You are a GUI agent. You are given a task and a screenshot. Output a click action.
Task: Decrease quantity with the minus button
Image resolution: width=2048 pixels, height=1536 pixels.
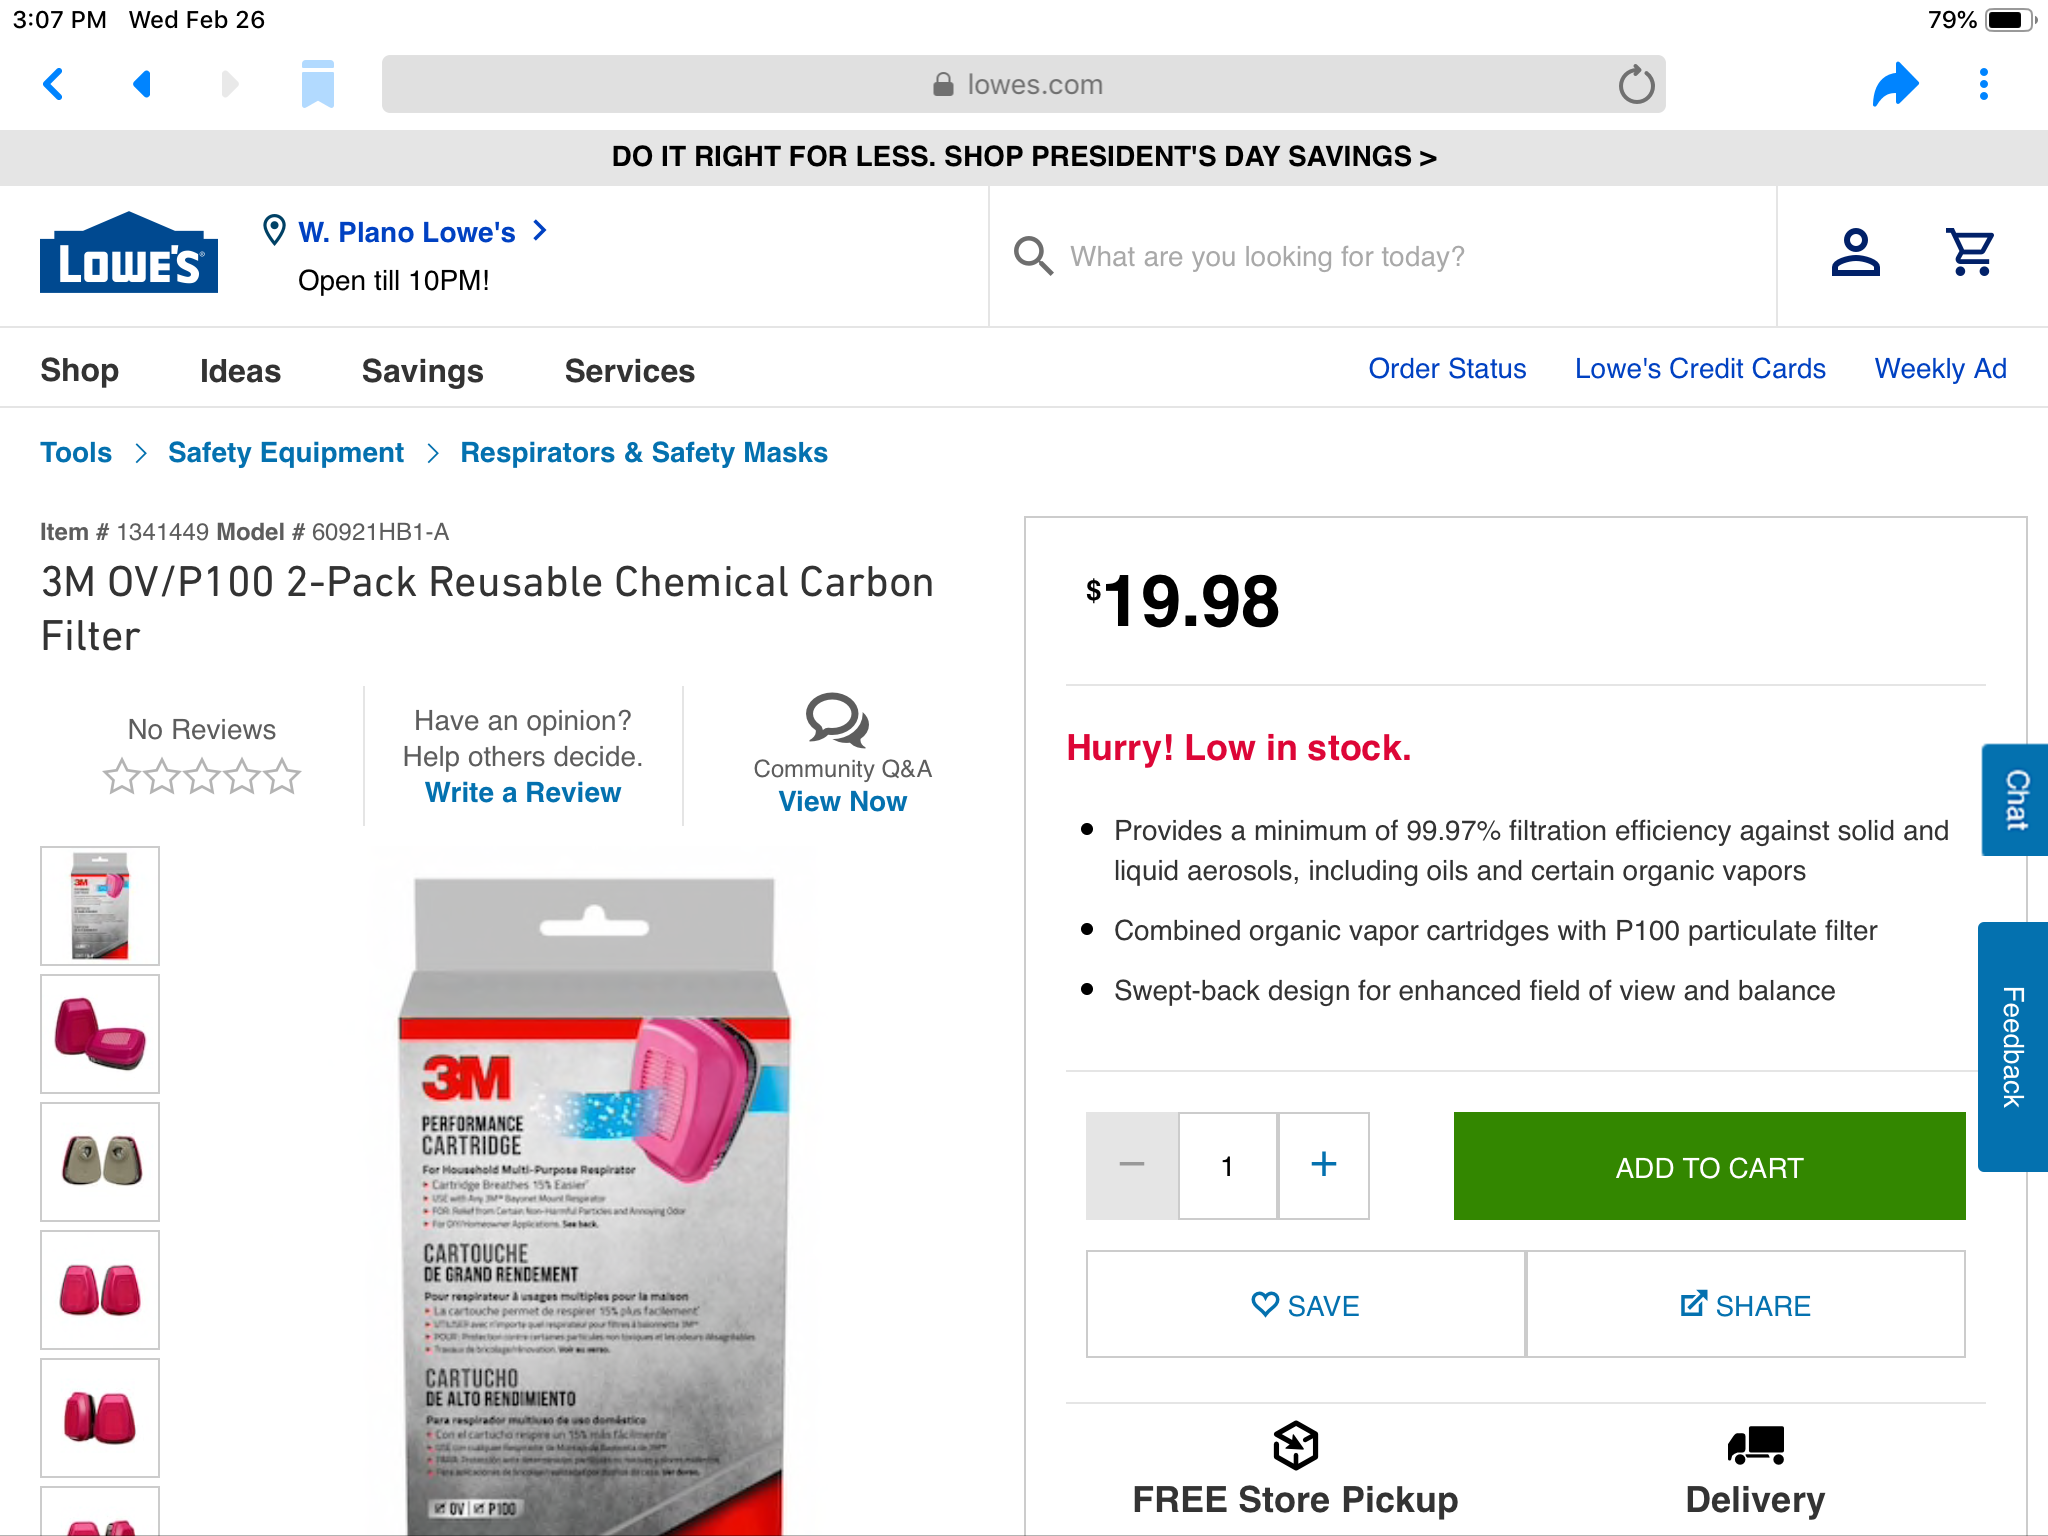tap(1132, 1165)
